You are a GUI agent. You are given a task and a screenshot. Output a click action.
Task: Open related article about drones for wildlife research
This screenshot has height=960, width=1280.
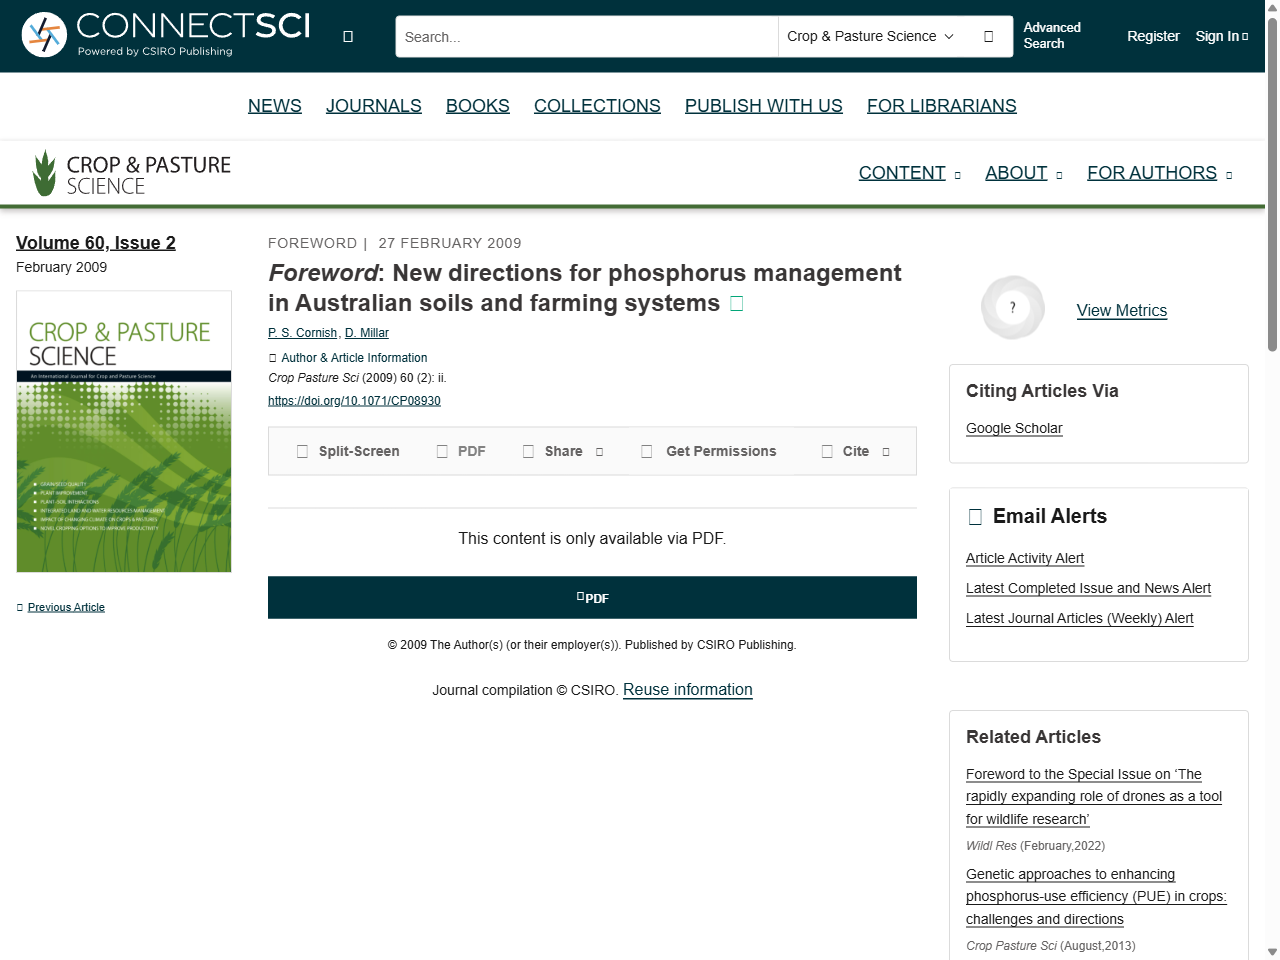click(1094, 797)
